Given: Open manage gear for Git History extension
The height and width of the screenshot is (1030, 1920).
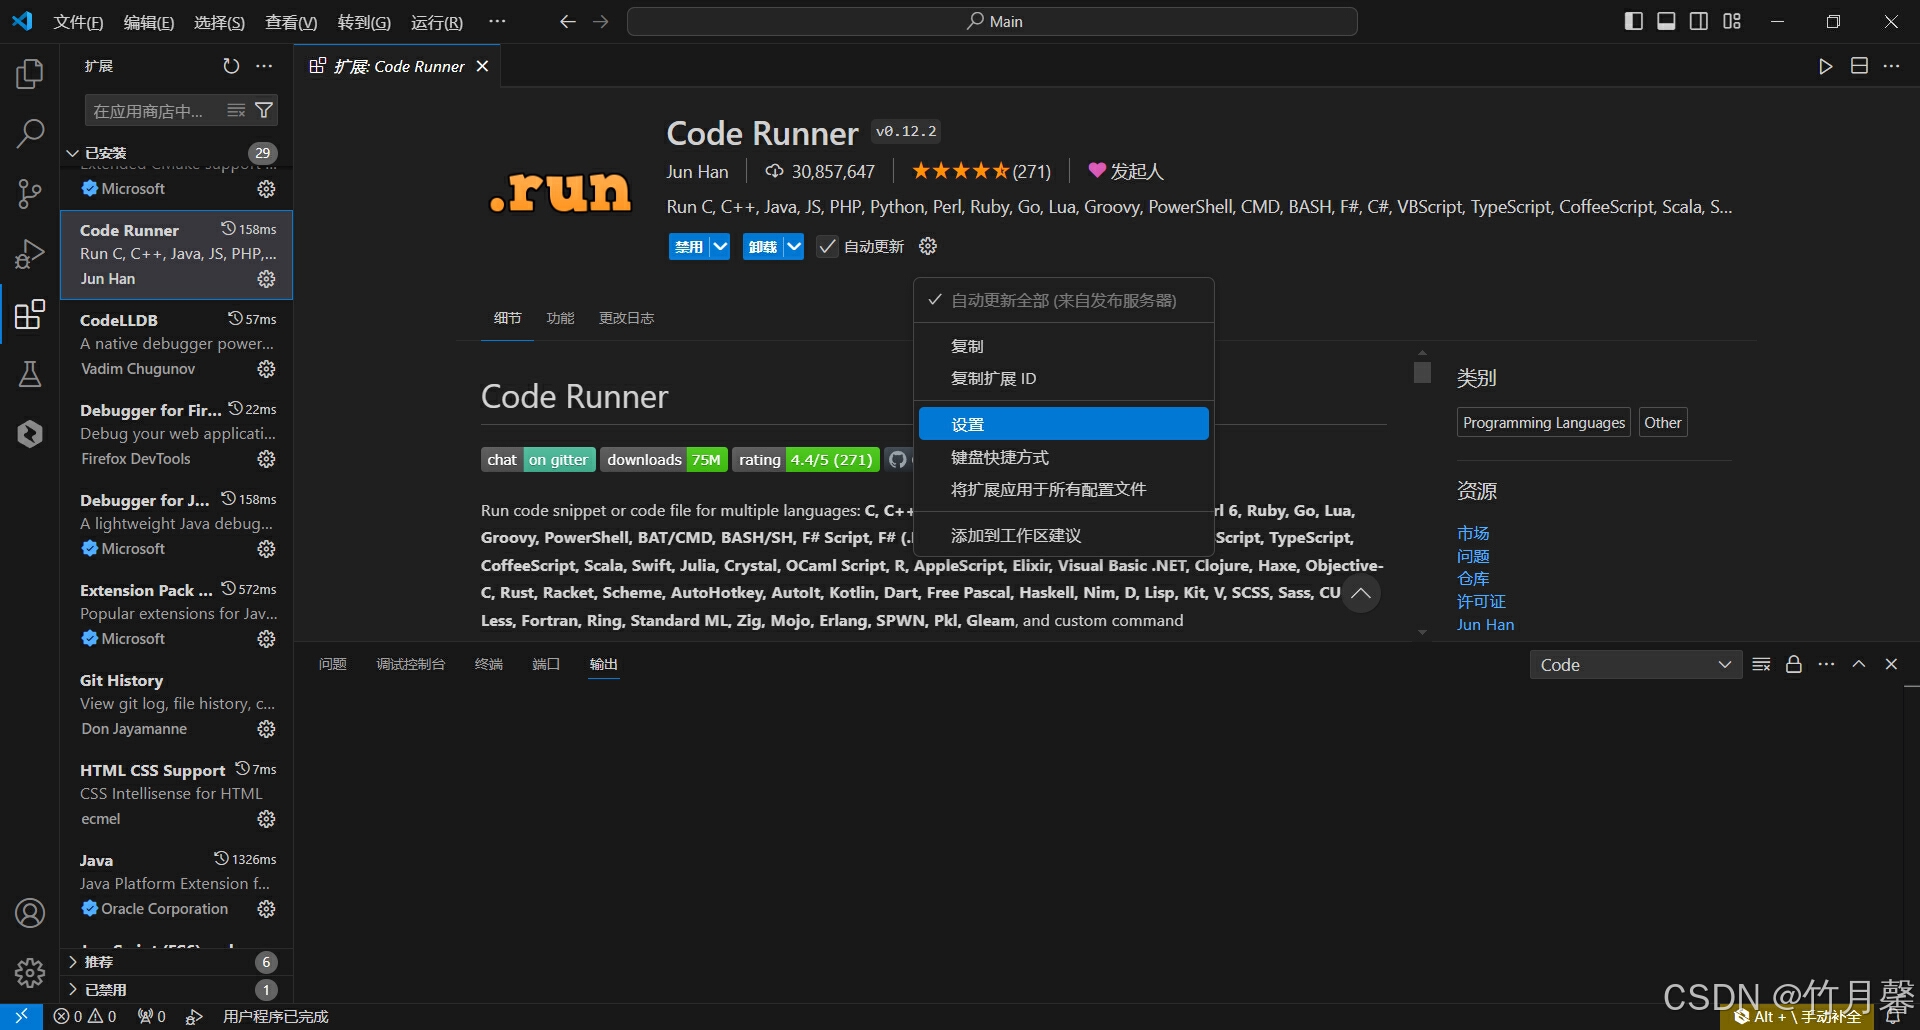Looking at the screenshot, I should (x=266, y=729).
